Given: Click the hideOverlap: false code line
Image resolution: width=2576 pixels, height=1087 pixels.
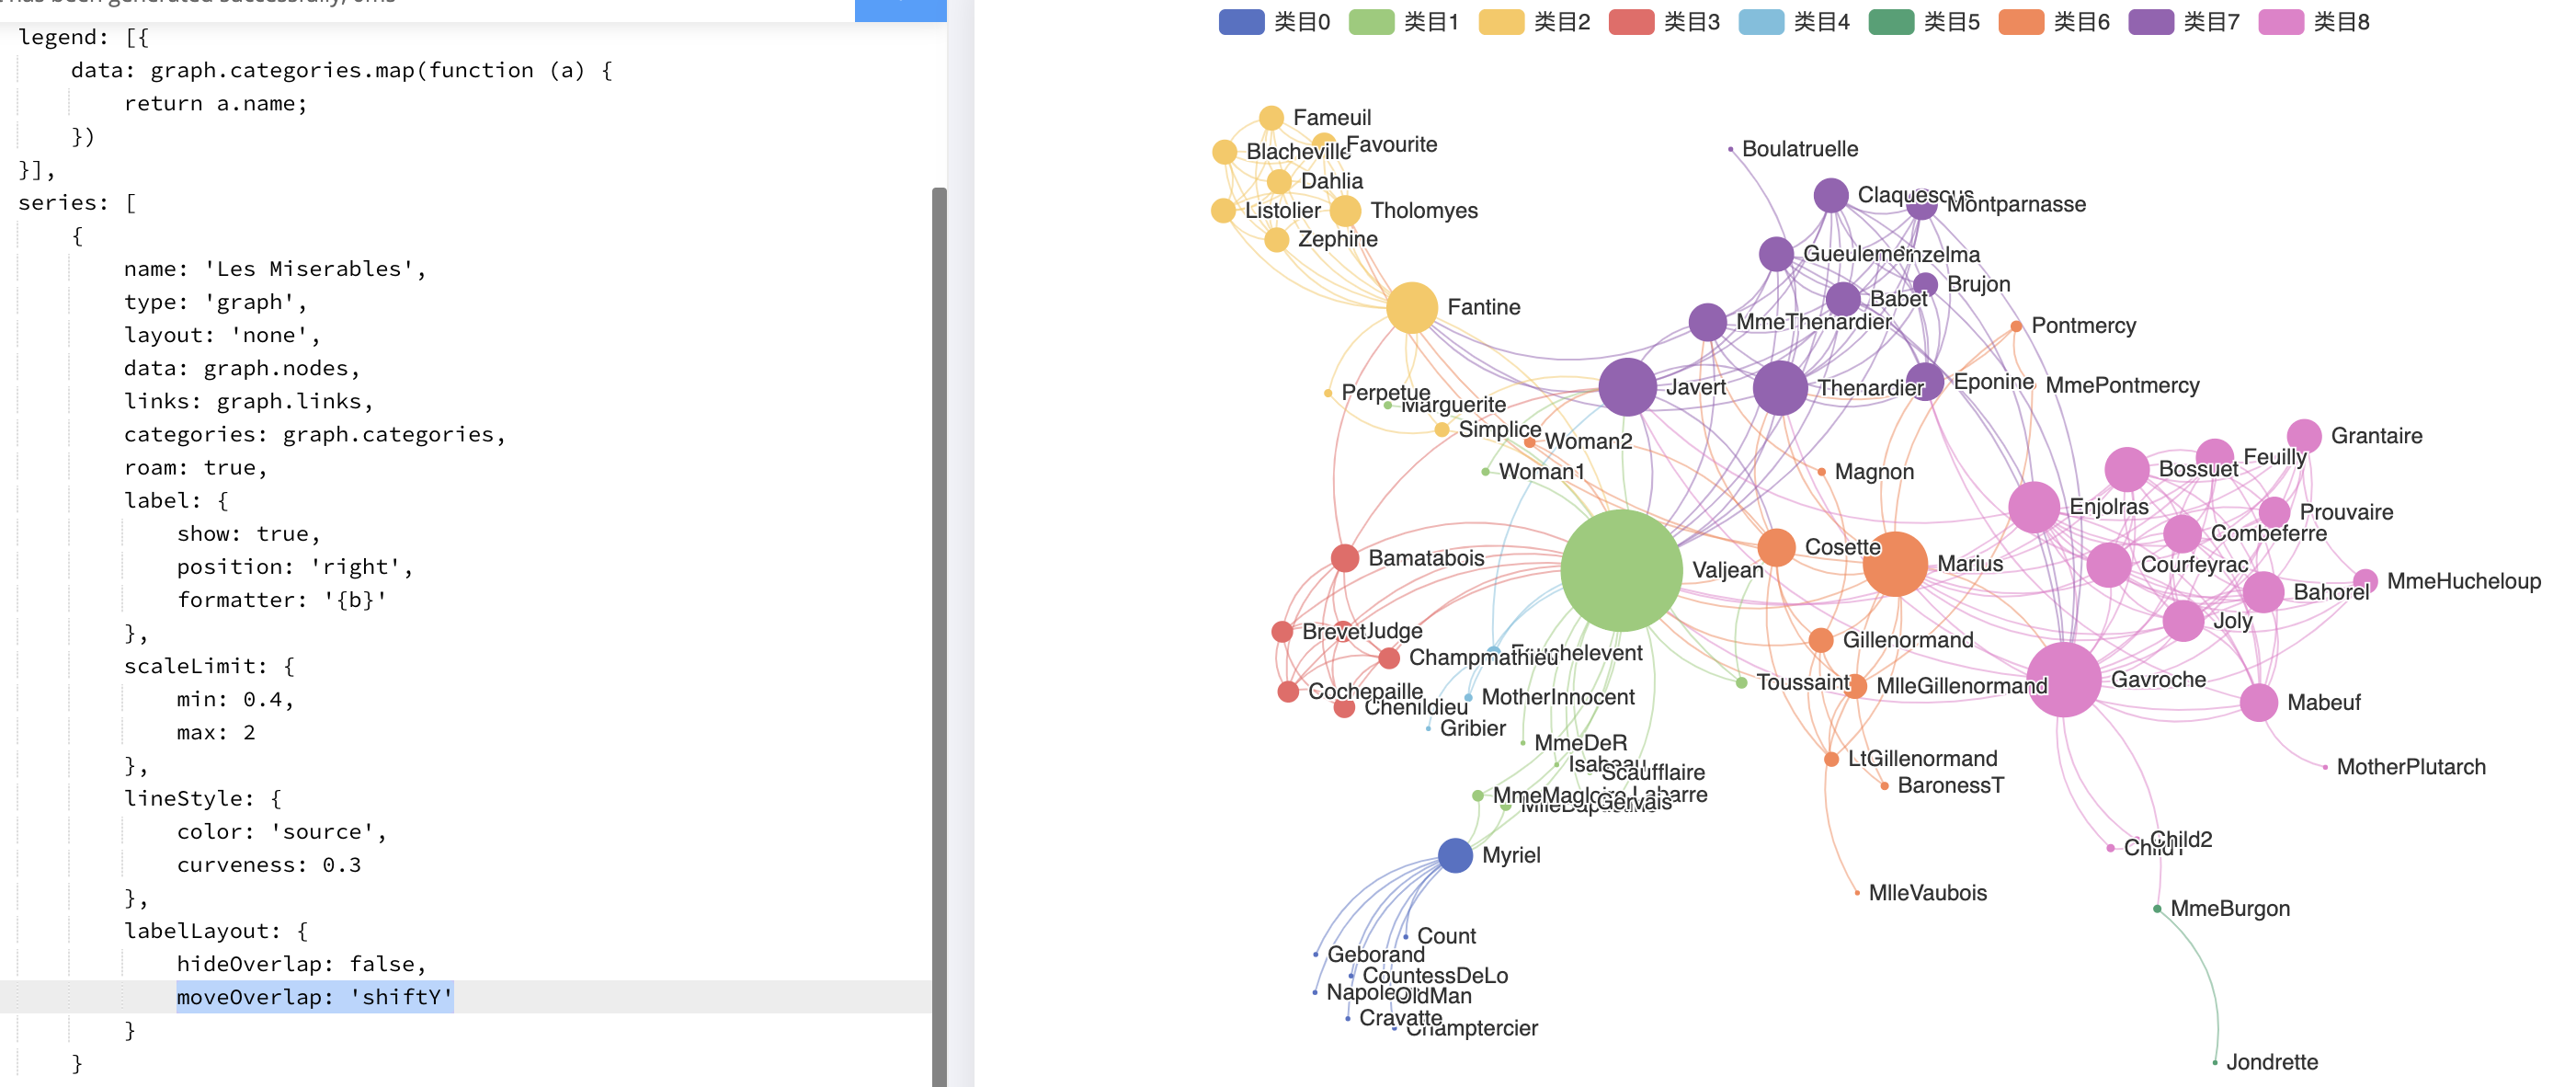Looking at the screenshot, I should click(x=301, y=964).
